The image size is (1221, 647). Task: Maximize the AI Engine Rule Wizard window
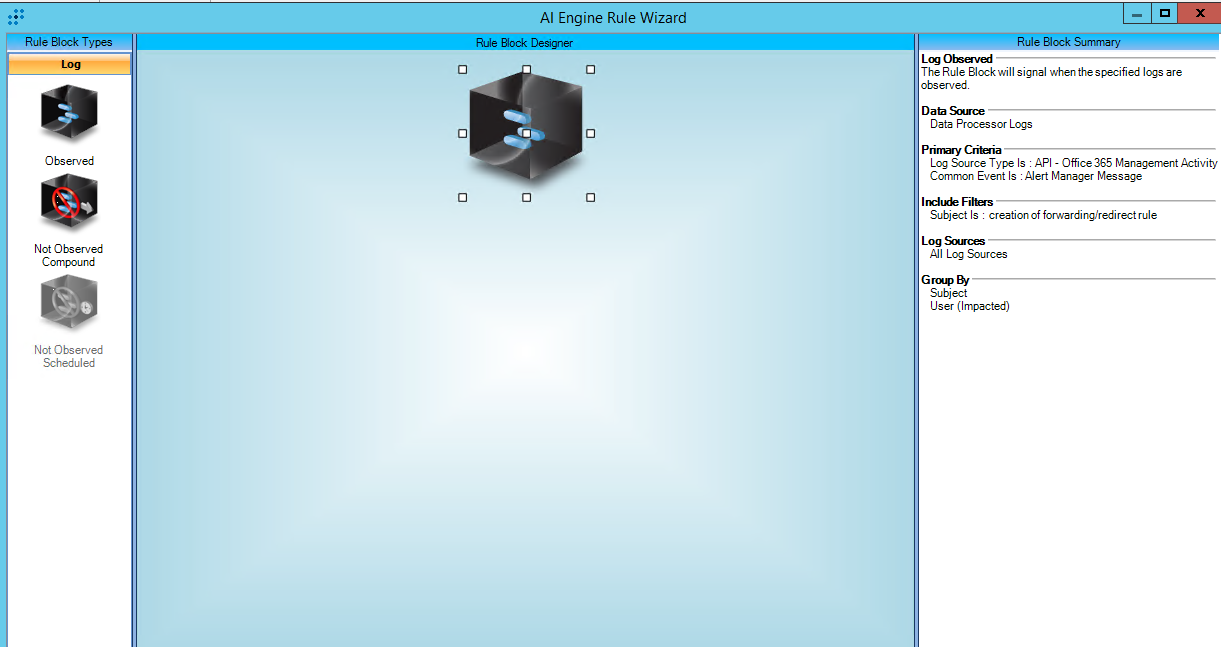coord(1164,13)
